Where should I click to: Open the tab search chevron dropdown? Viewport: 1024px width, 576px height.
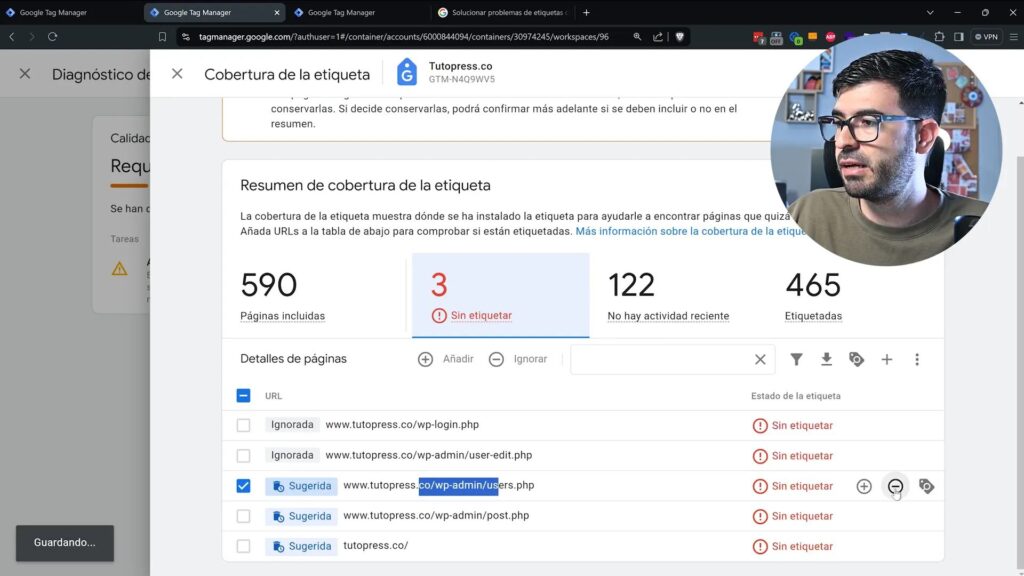930,12
